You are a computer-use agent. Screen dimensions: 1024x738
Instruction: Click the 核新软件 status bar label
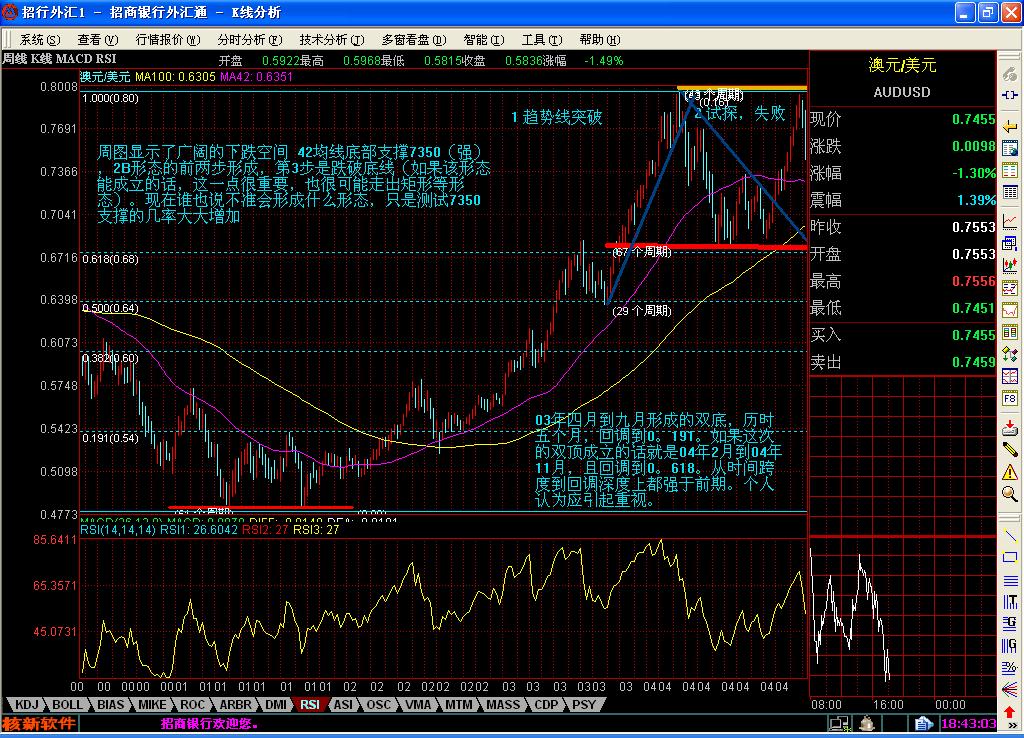tap(39, 724)
